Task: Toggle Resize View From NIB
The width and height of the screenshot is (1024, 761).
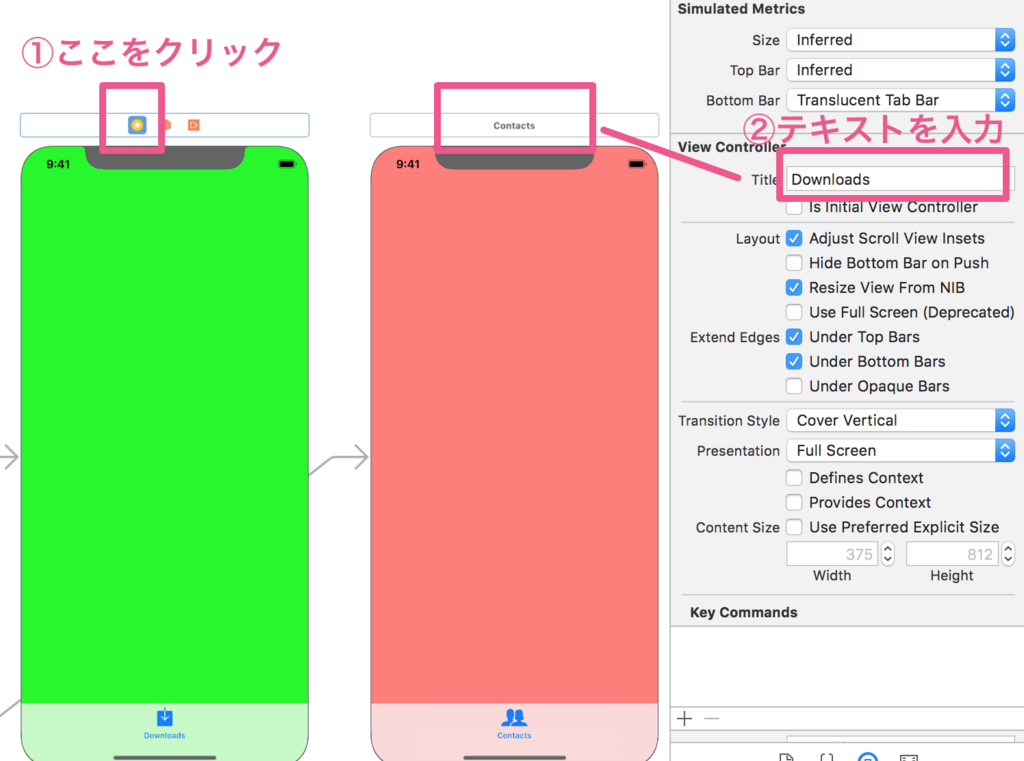Action: click(x=794, y=287)
